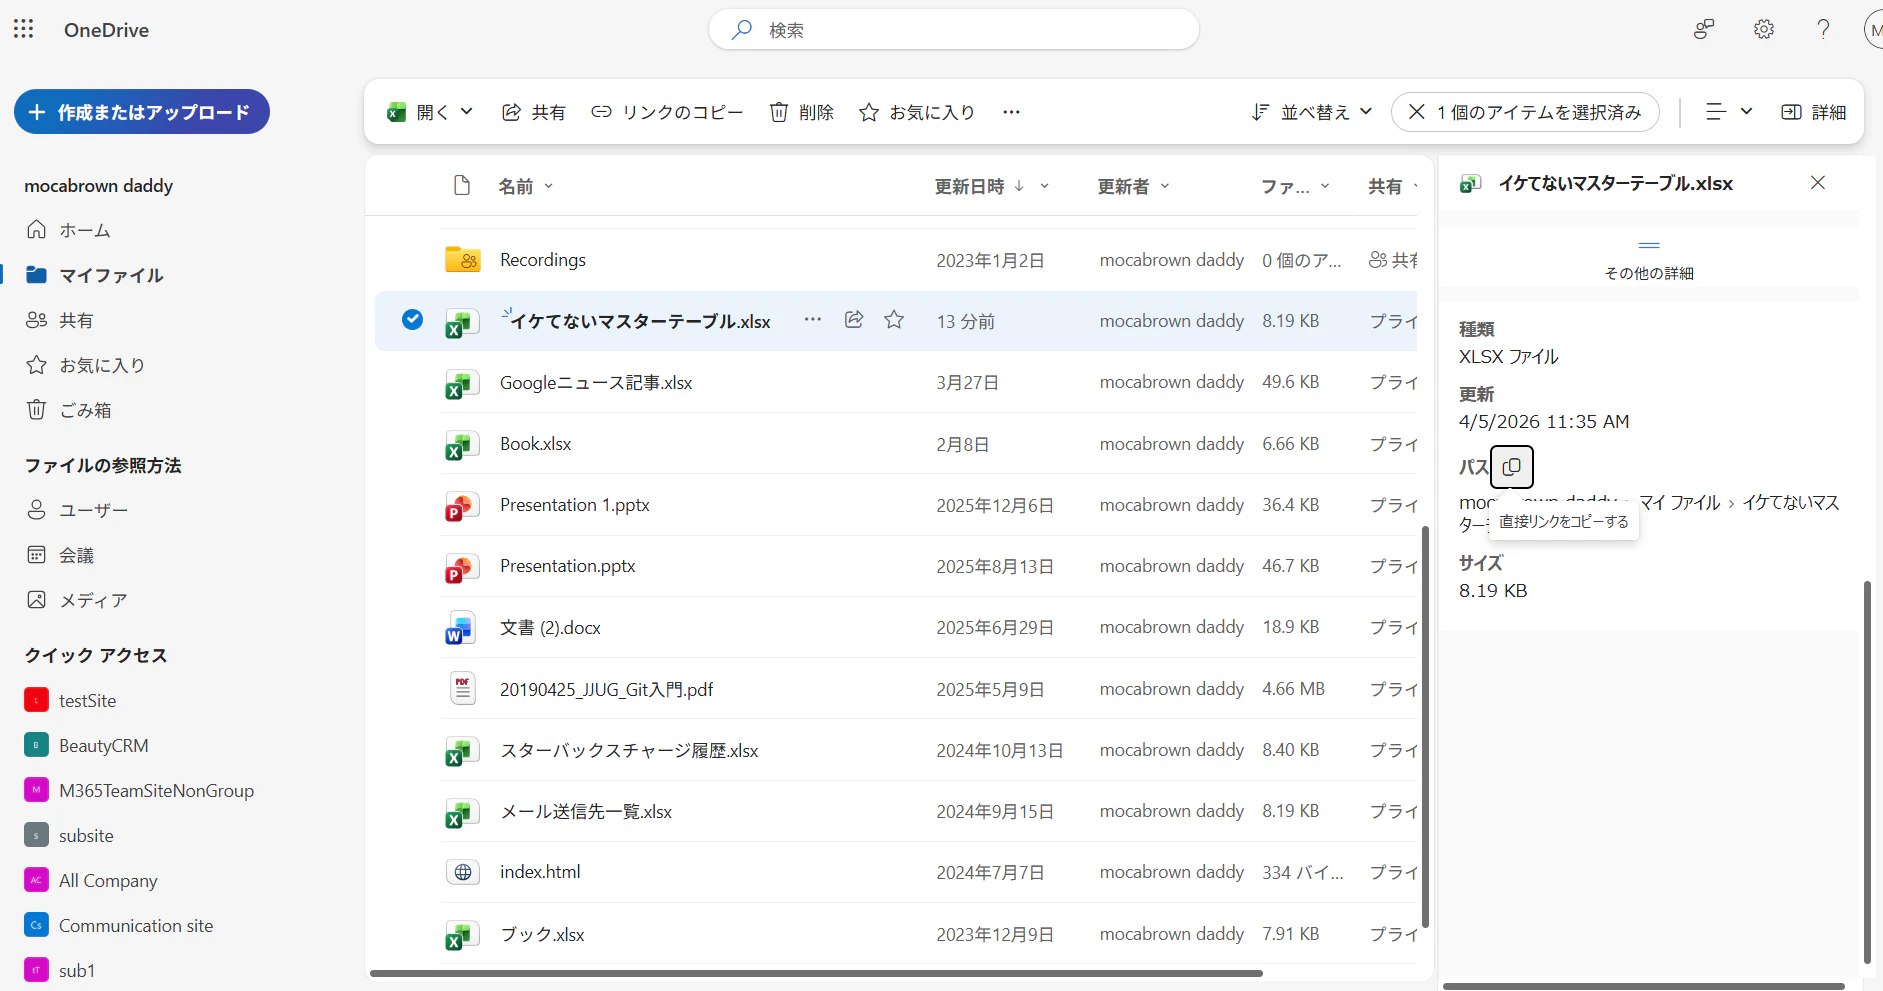Screen dimensions: 1883x991
Task: Click the Excel icon of Googleニュース記事.xlsx
Action: [462, 383]
